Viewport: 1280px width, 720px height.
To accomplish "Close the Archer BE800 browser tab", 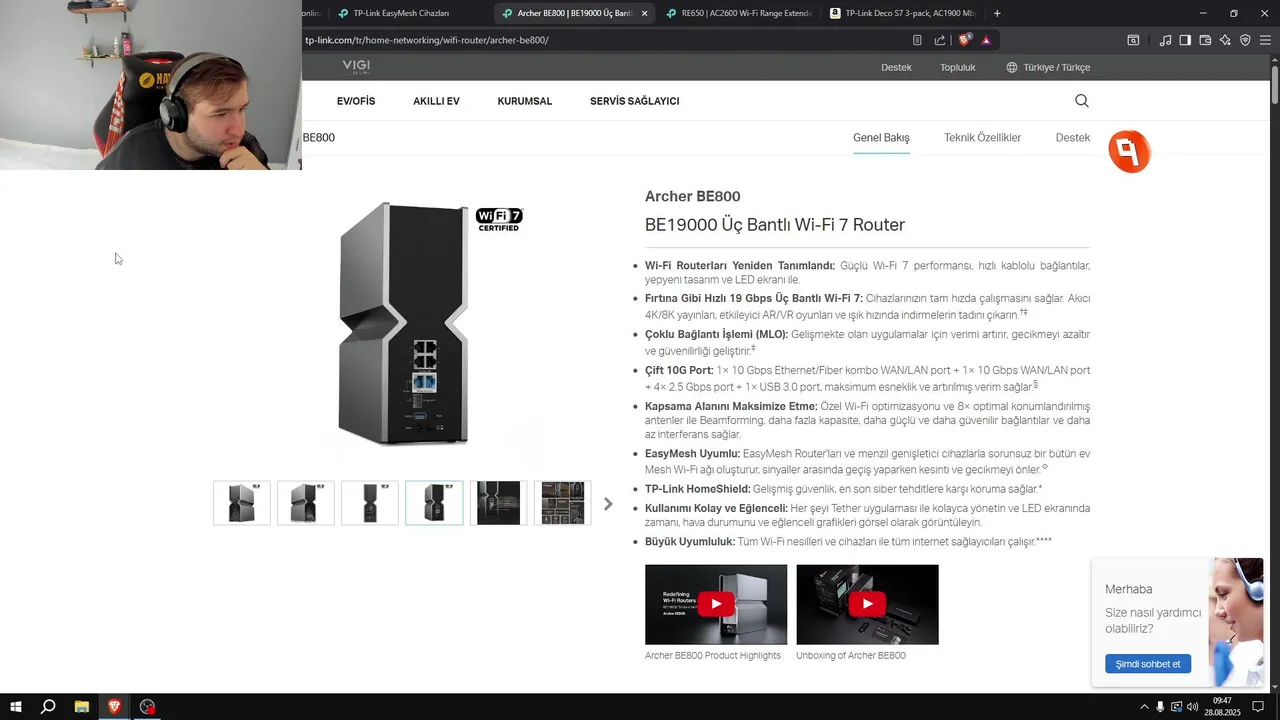I will (x=644, y=13).
